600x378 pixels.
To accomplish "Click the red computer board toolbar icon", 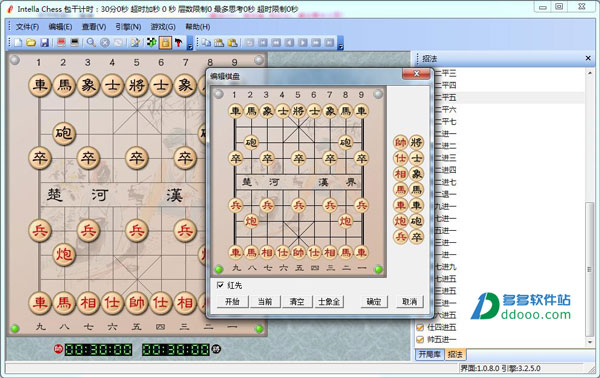I will point(61,42).
